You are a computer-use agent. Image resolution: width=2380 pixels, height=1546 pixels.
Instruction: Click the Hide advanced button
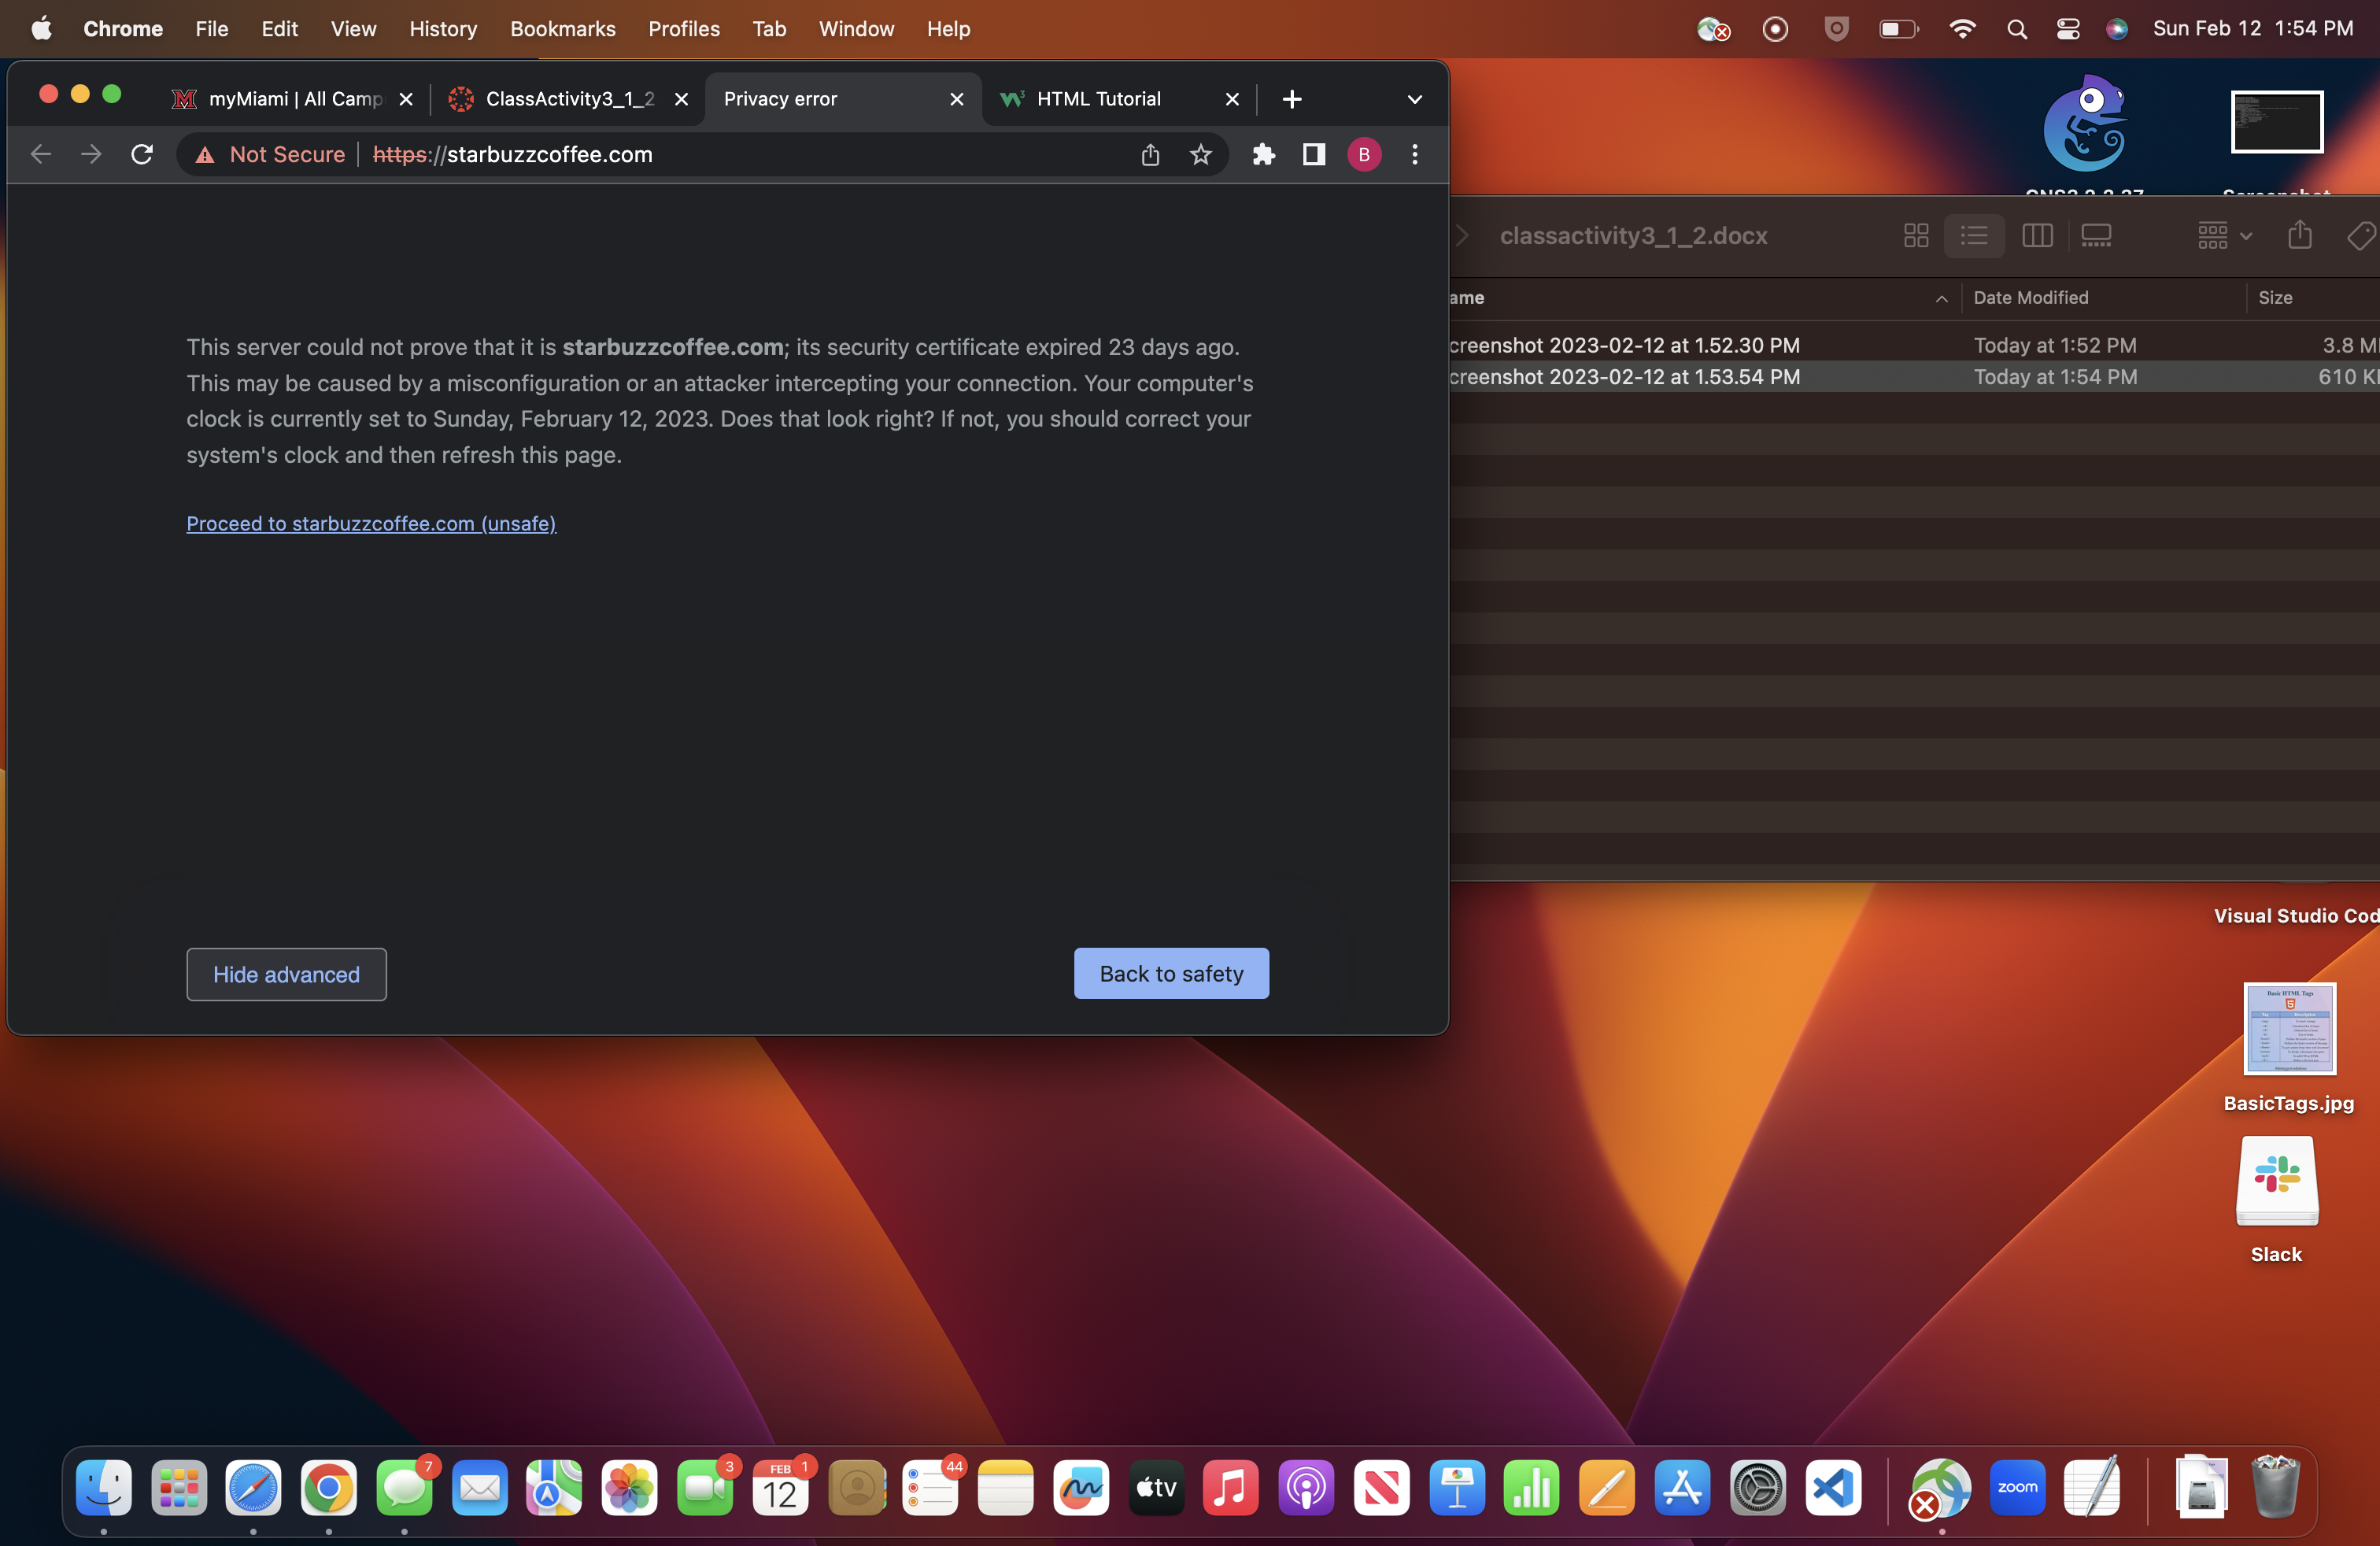286,974
